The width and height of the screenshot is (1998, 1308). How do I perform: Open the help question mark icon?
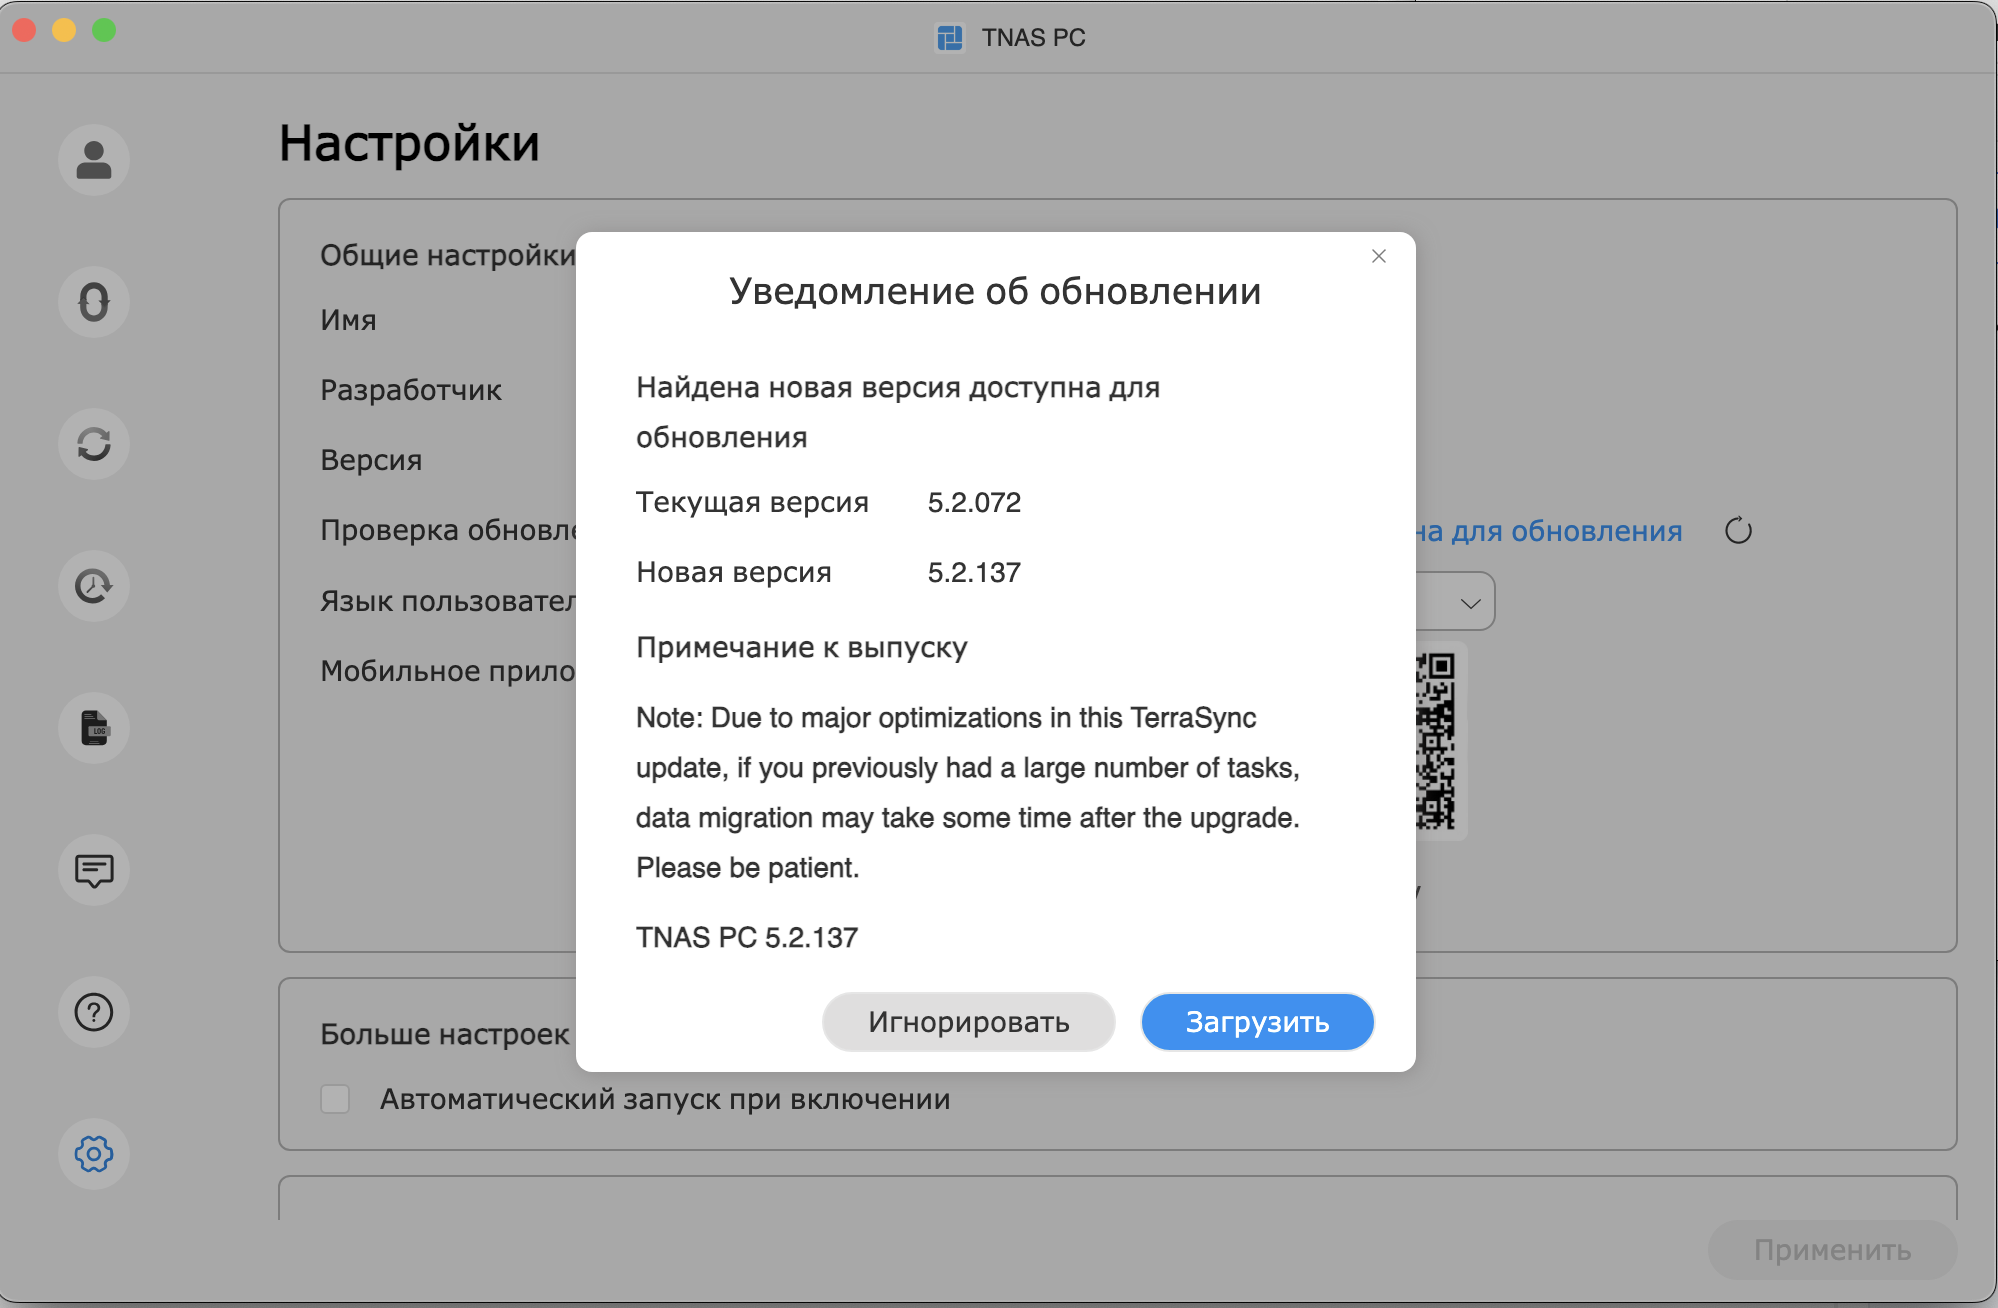(x=94, y=1012)
